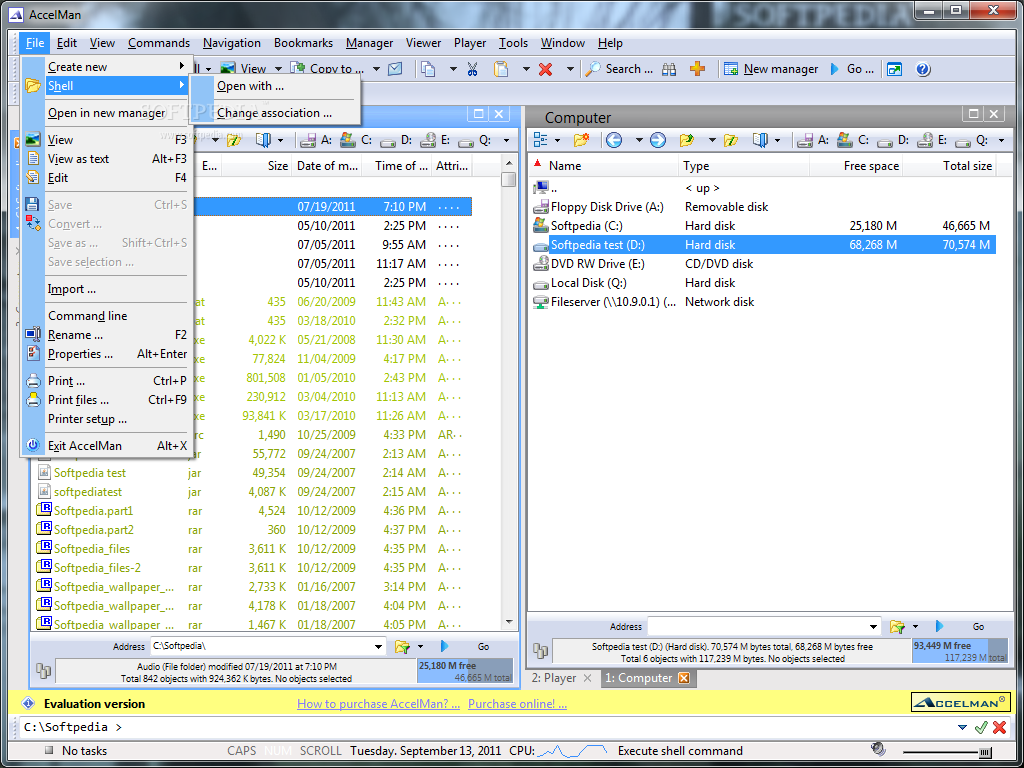1024x768 pixels.
Task: Click the 93,449 M free space bar
Action: [x=960, y=651]
